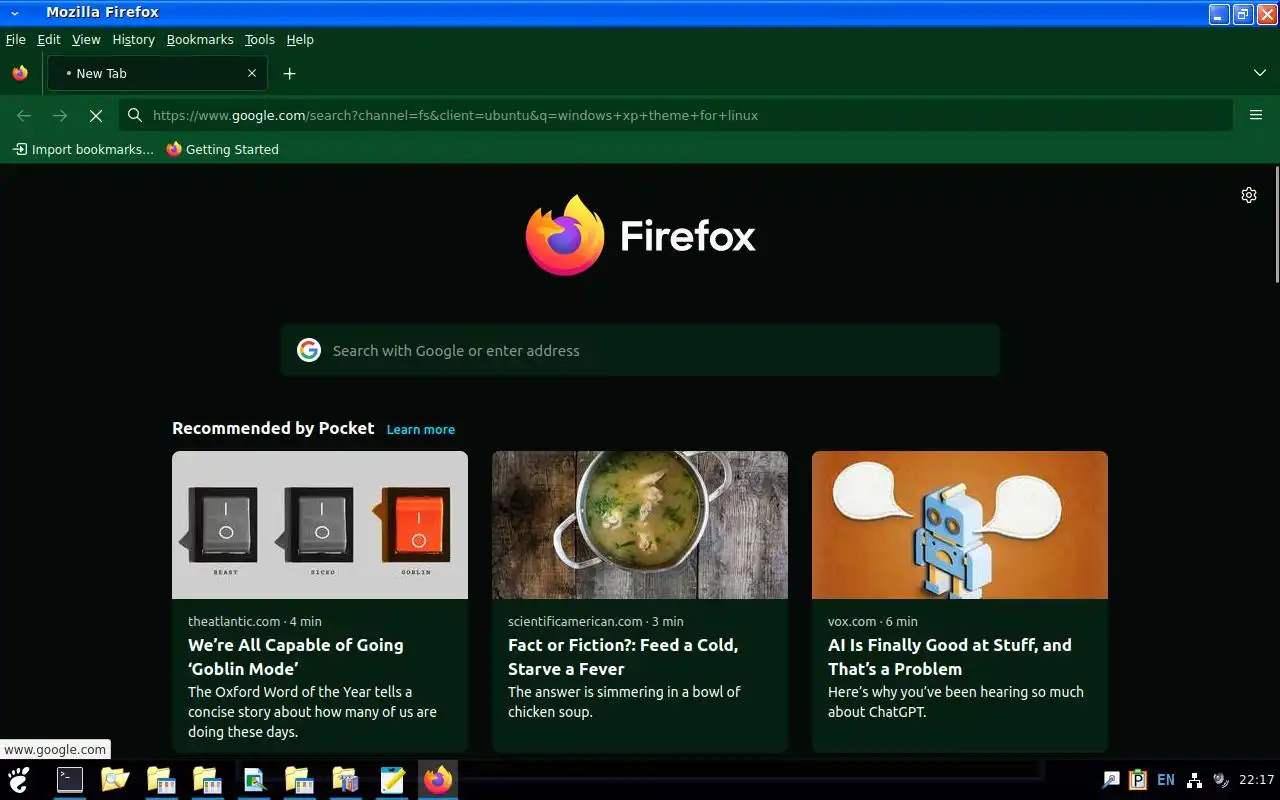Open a new tab with plus button

point(289,73)
